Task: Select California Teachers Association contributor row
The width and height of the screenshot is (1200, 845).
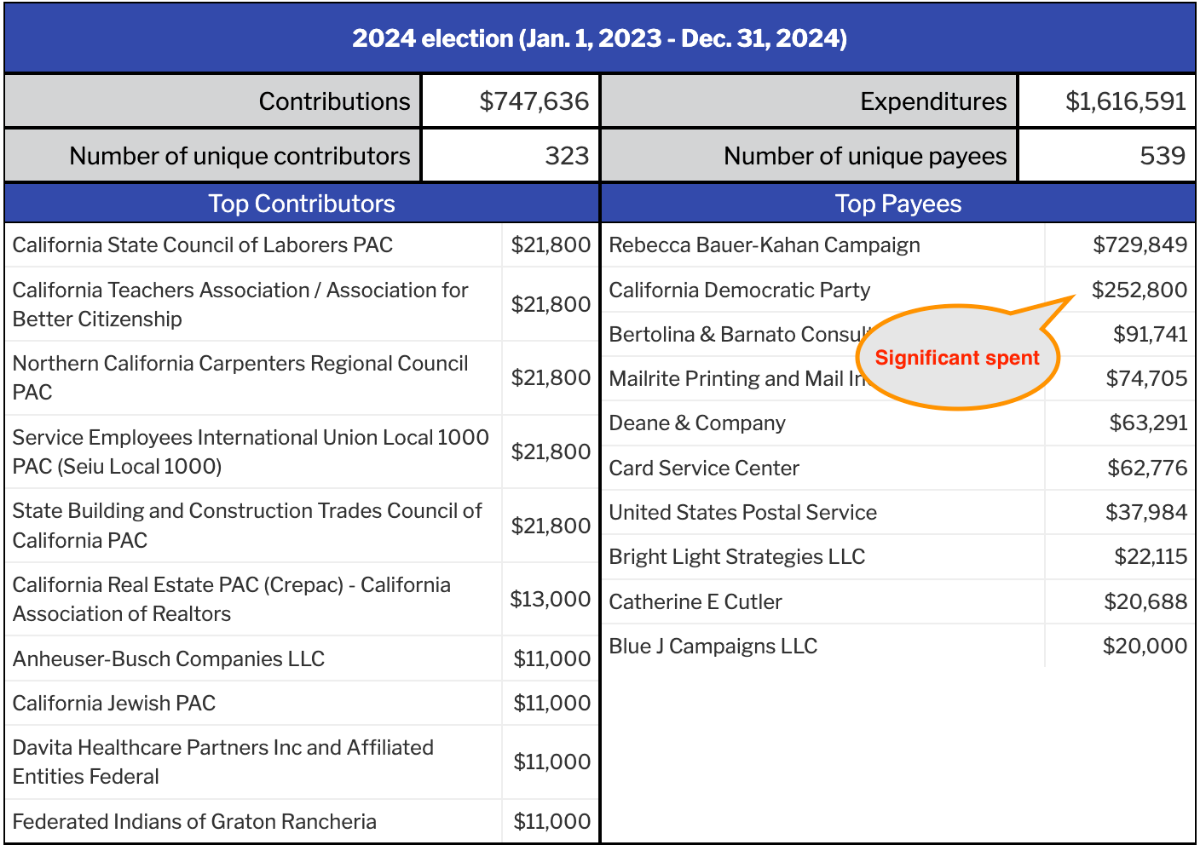Action: coord(240,304)
